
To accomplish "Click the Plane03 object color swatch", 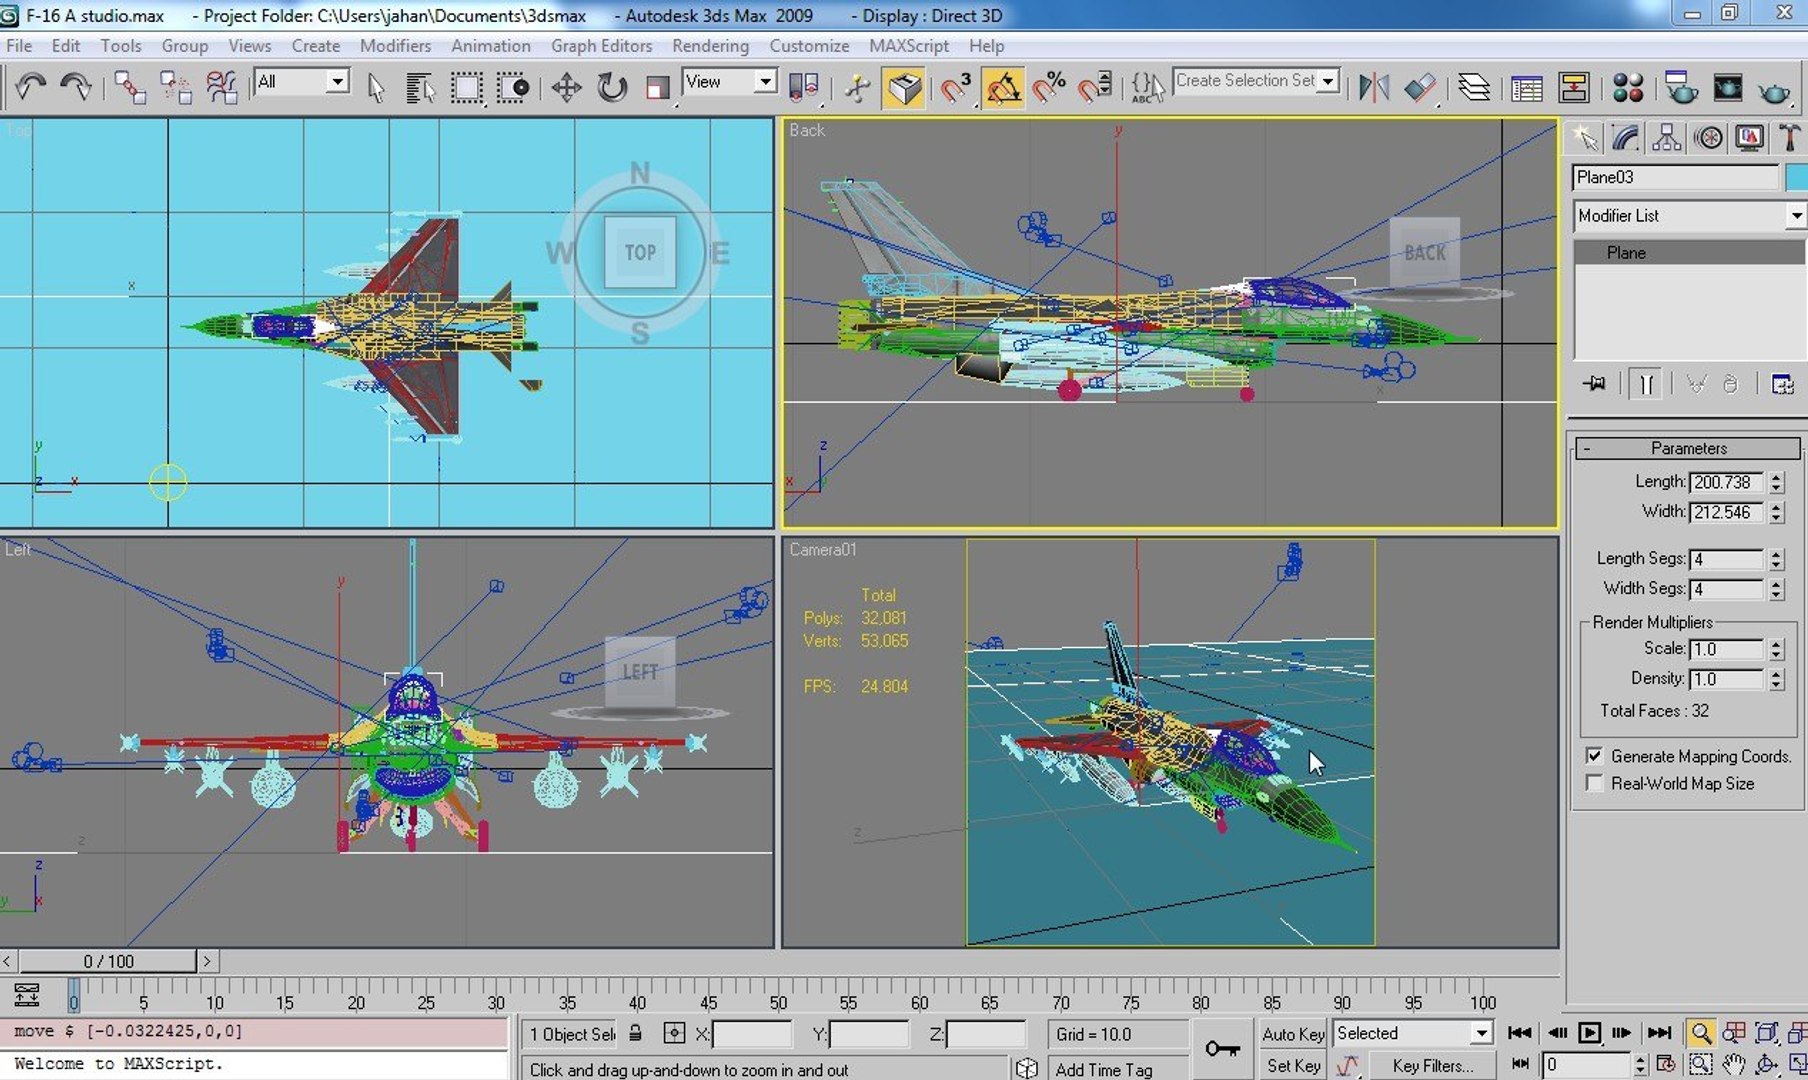I will [1796, 177].
